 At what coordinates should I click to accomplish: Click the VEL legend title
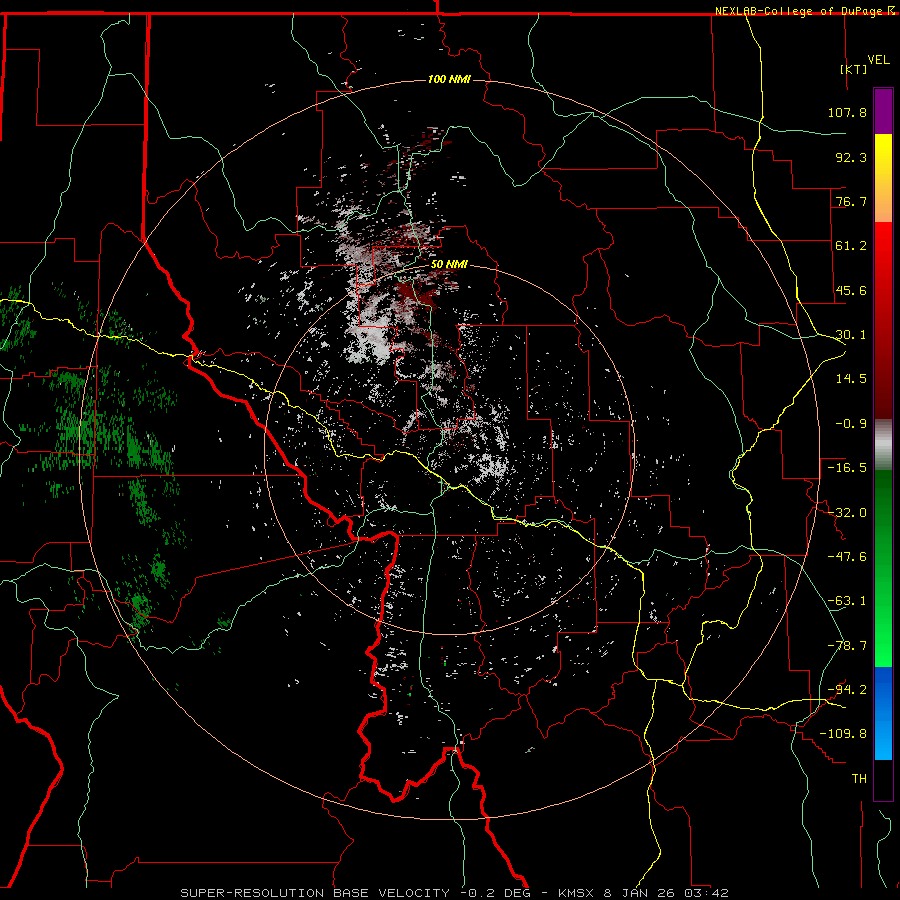[878, 59]
